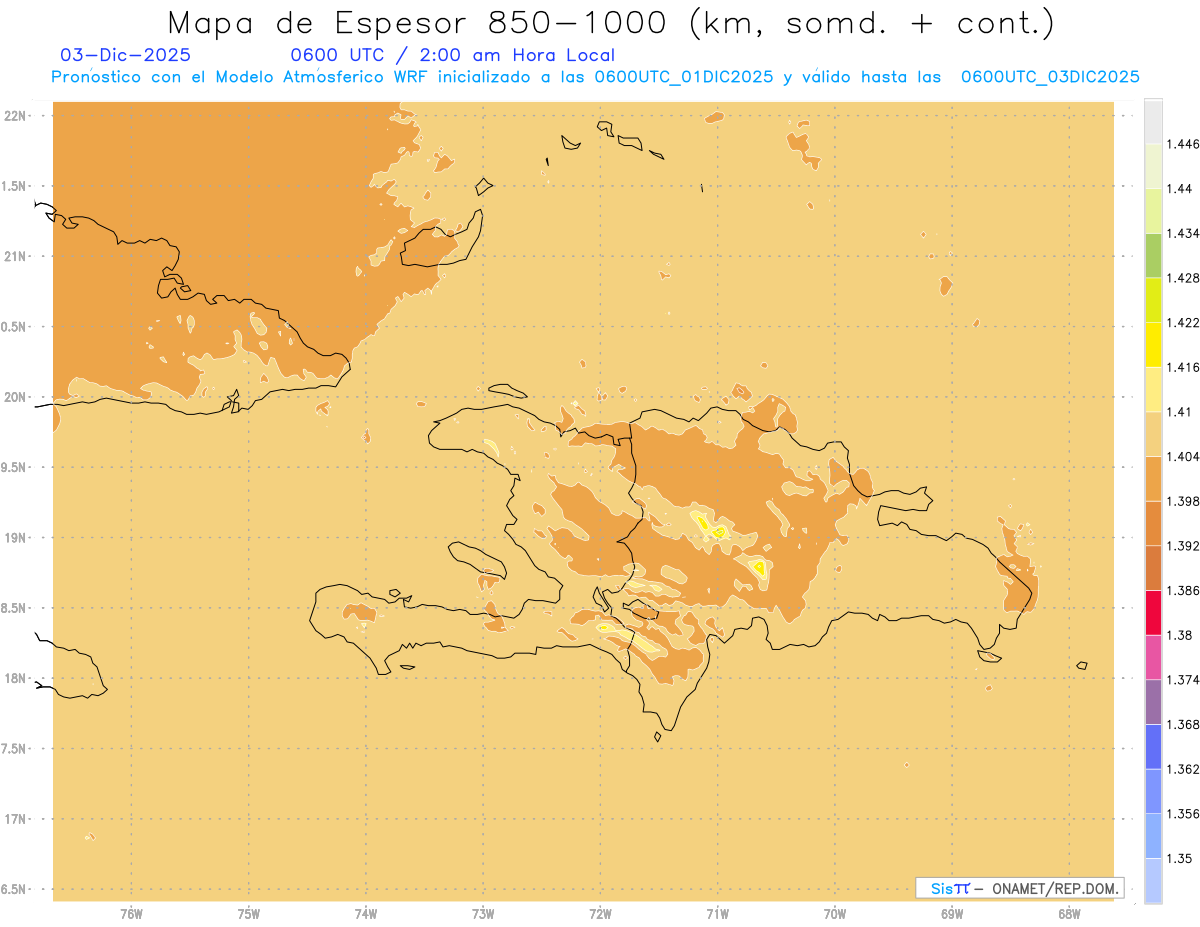Click the legend value '1.44'
This screenshot has height=927, width=1200.
pyautogui.click(x=1180, y=188)
